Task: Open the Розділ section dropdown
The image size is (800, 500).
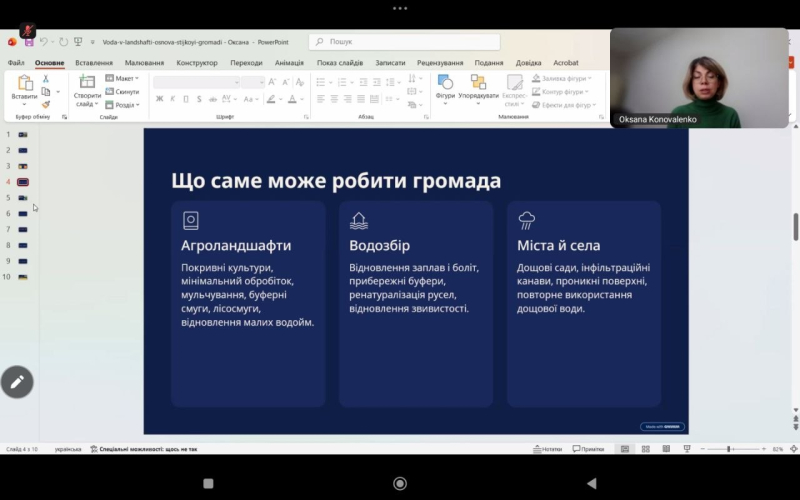Action: click(122, 105)
